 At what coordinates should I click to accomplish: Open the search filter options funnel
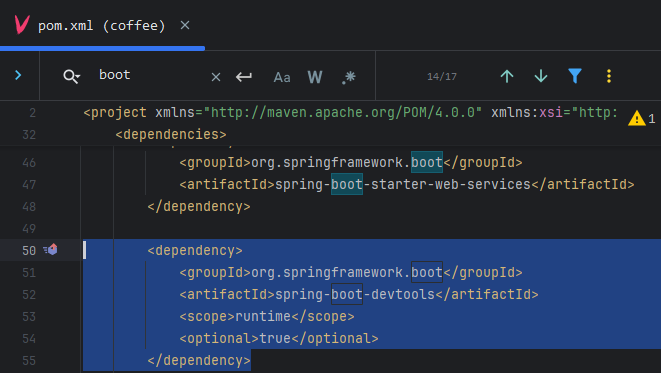pos(575,76)
